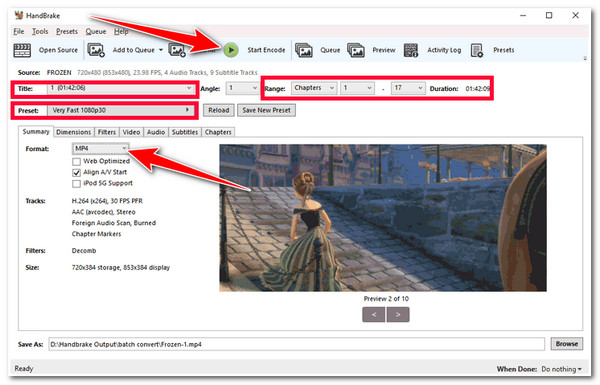The image size is (600, 385).
Task: Click the 720x384 storage size text
Action: 121,268
